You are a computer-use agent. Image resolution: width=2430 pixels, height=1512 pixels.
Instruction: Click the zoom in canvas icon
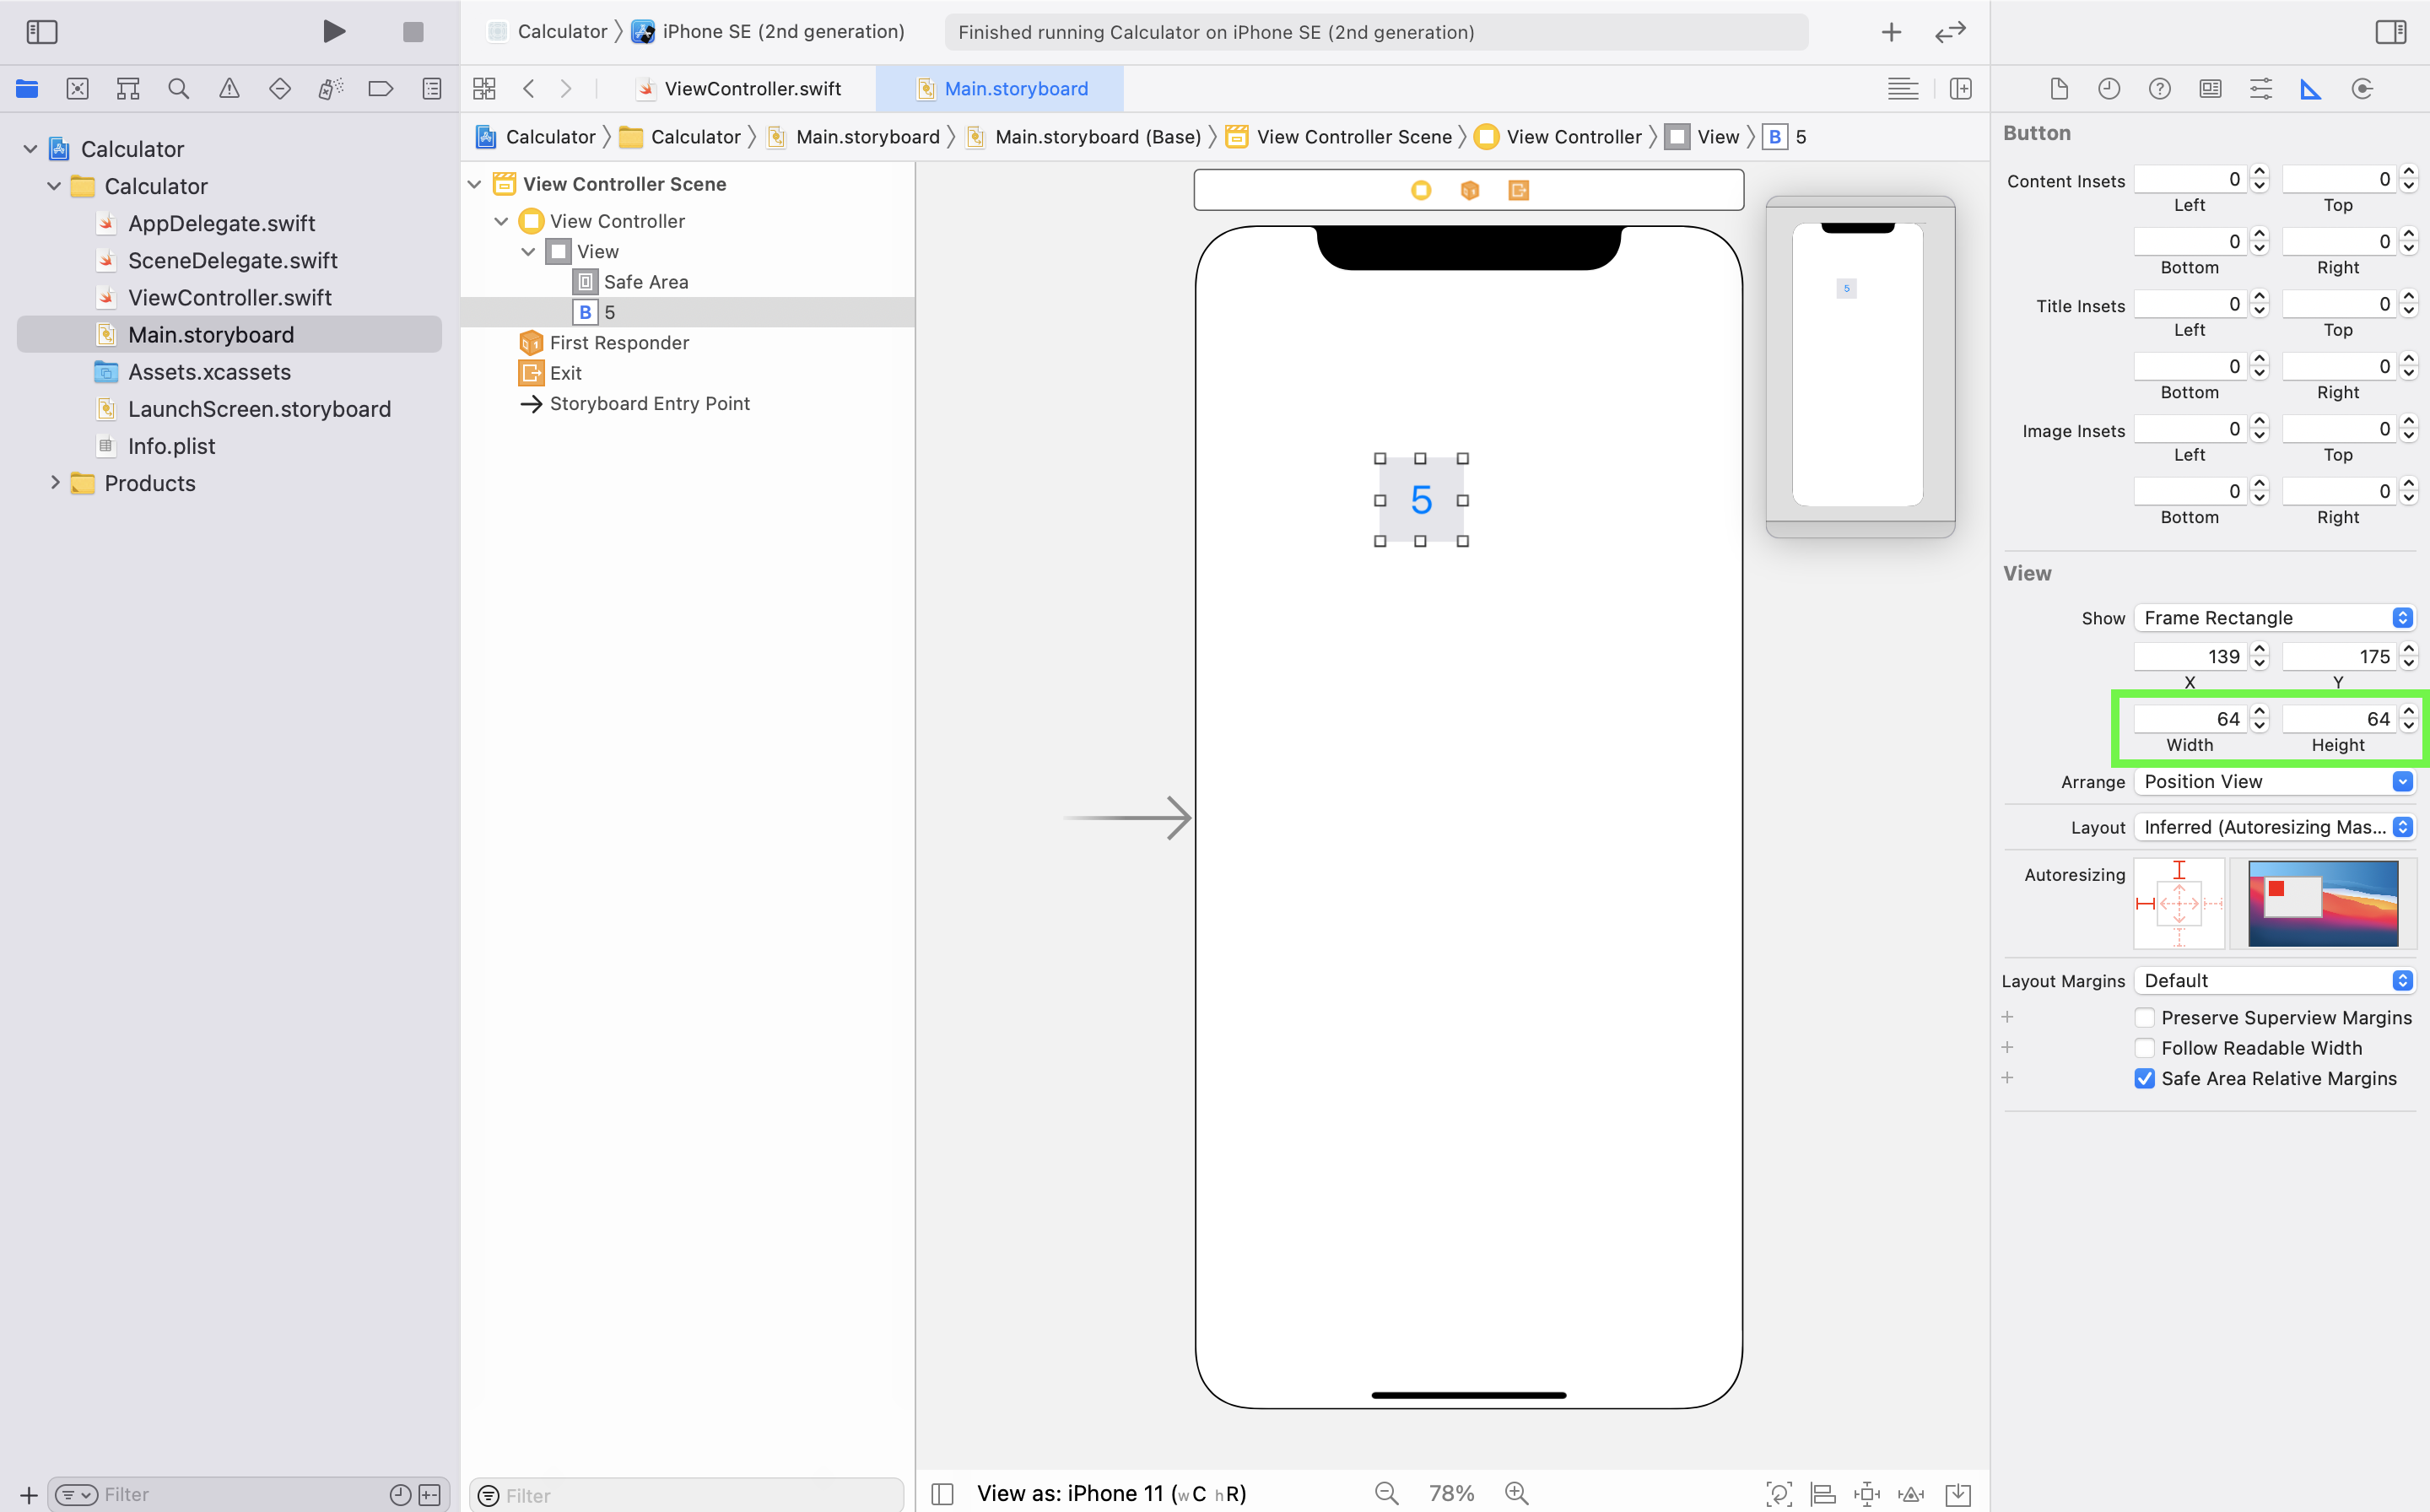(1516, 1493)
